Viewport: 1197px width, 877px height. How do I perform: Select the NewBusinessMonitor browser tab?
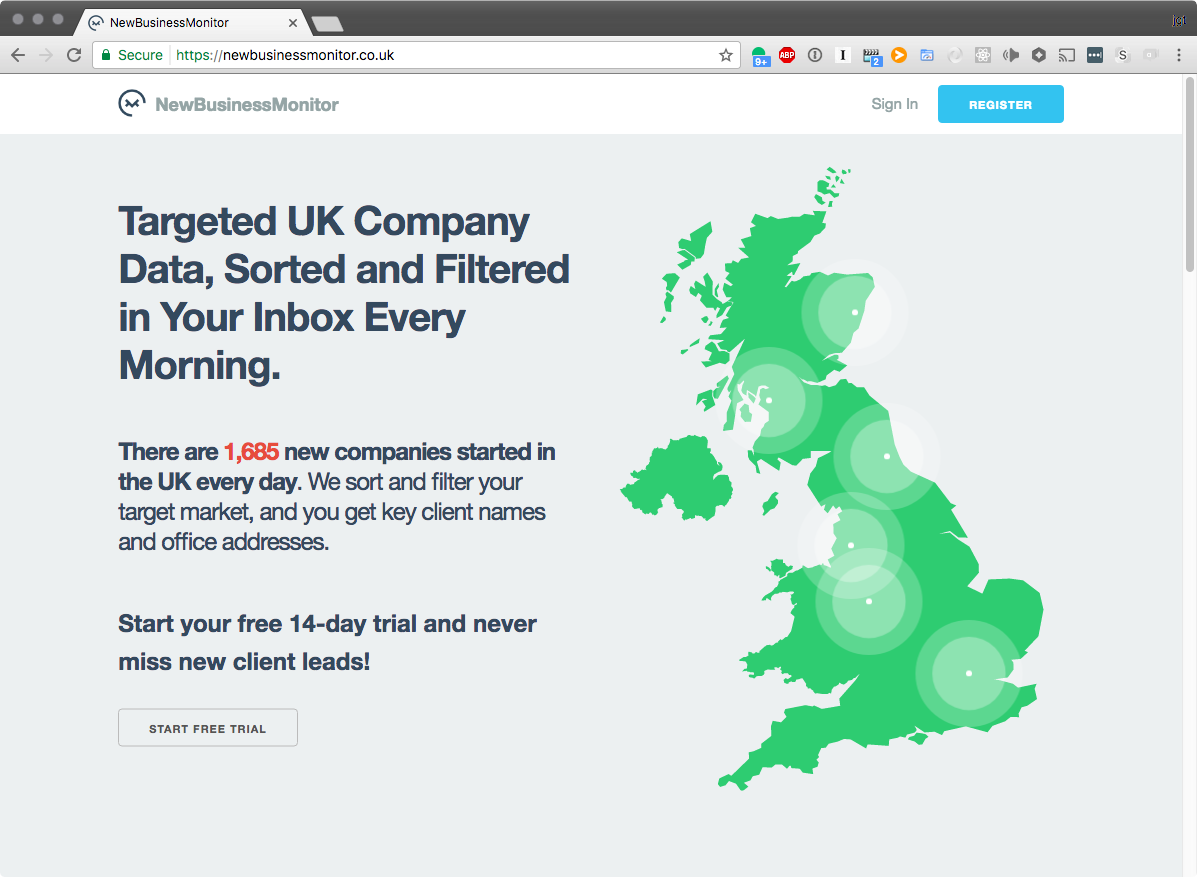(192, 23)
